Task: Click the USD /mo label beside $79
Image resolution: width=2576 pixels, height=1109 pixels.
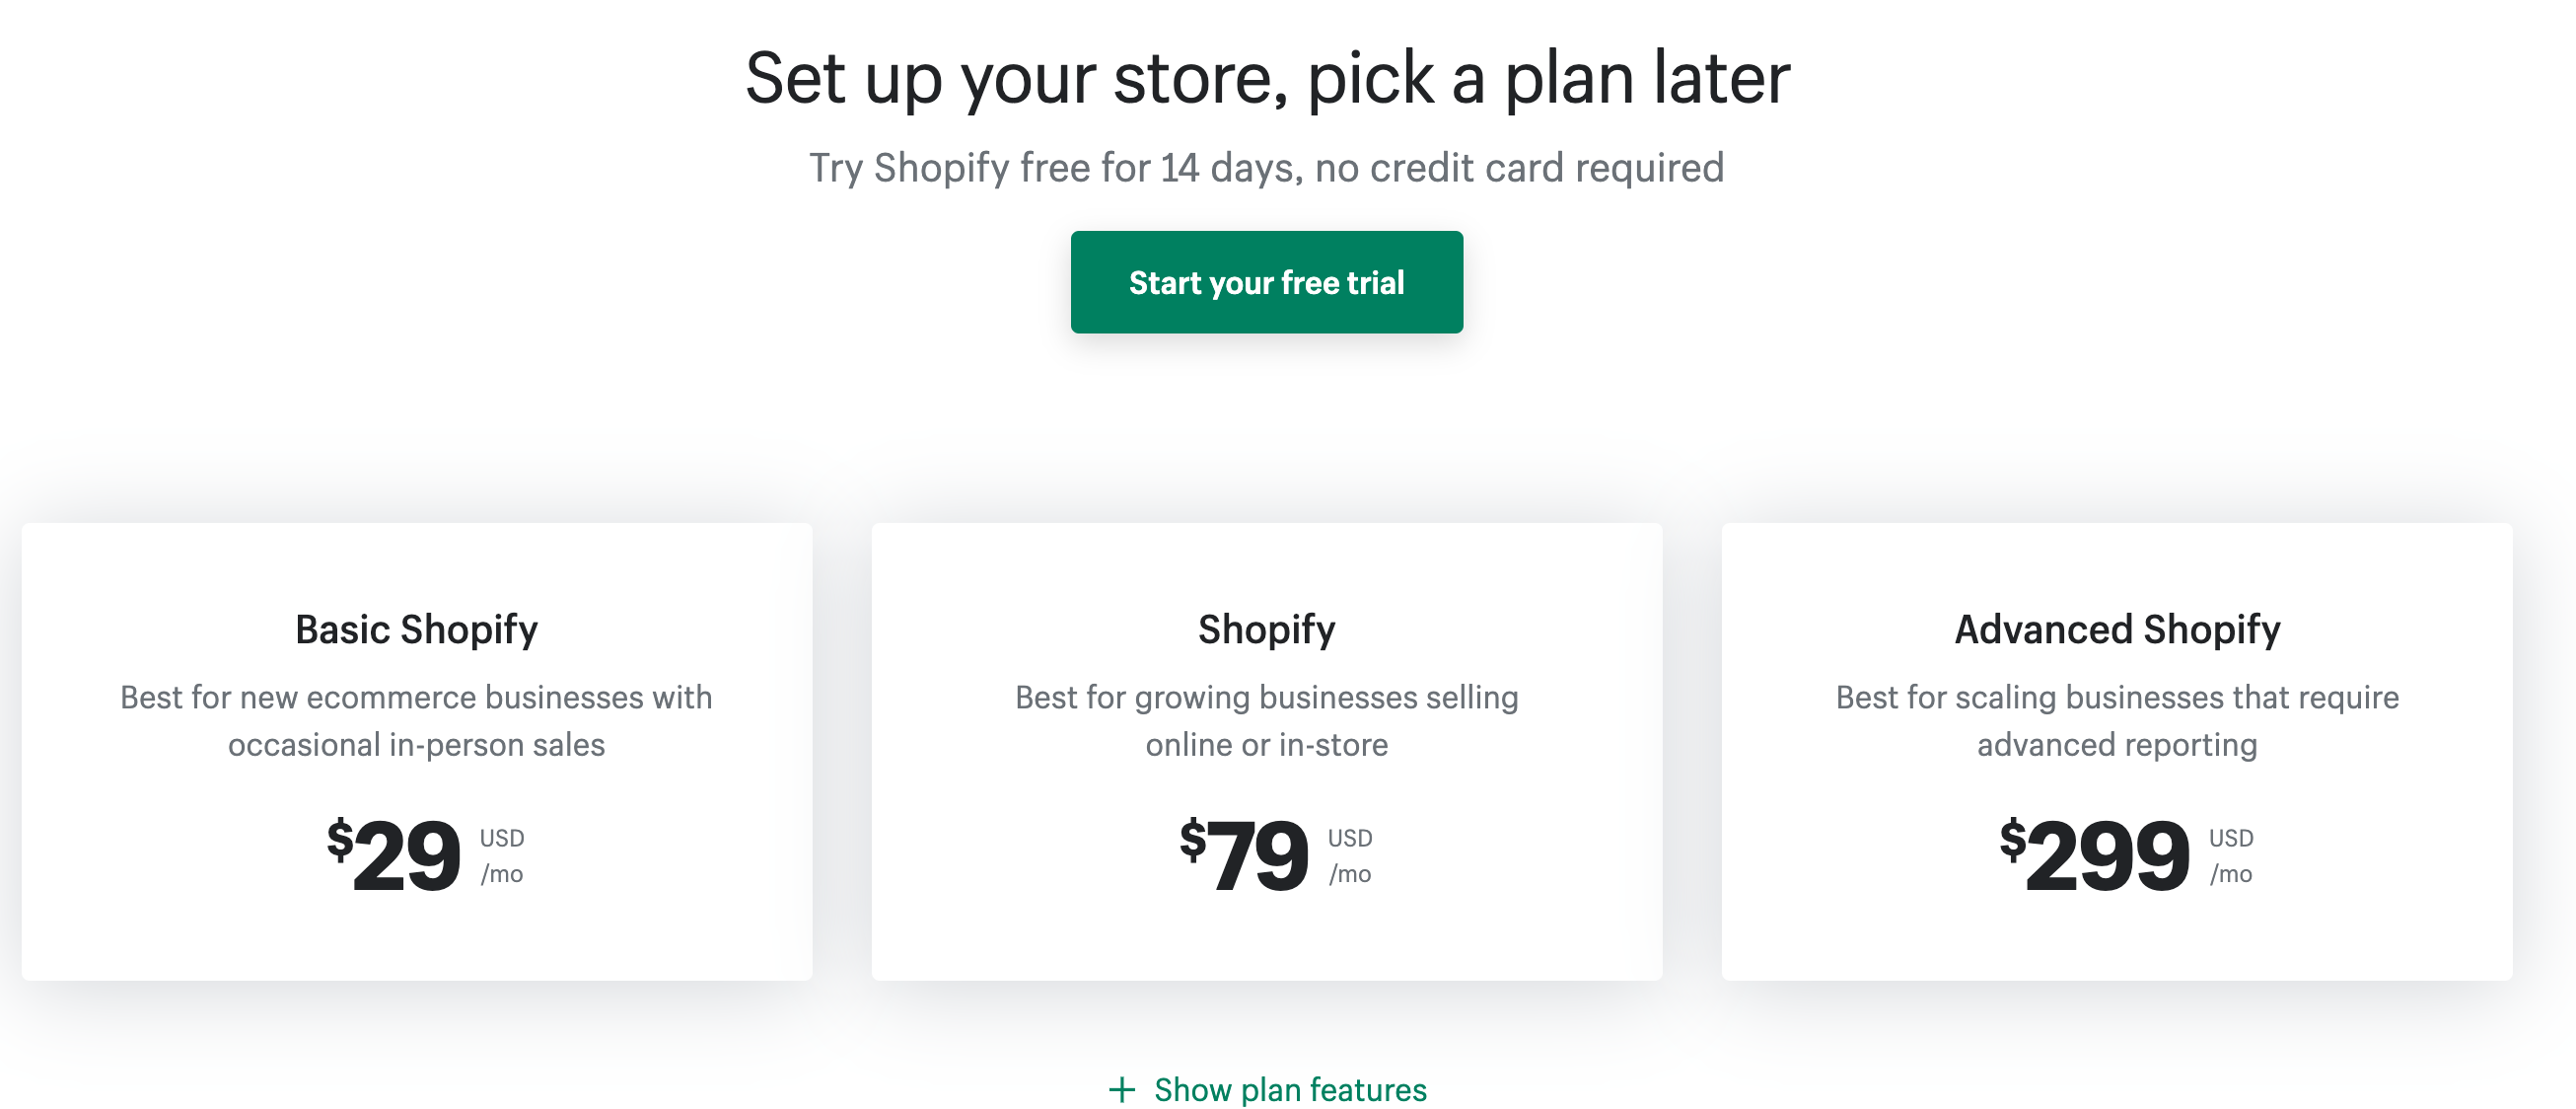Action: click(1350, 856)
